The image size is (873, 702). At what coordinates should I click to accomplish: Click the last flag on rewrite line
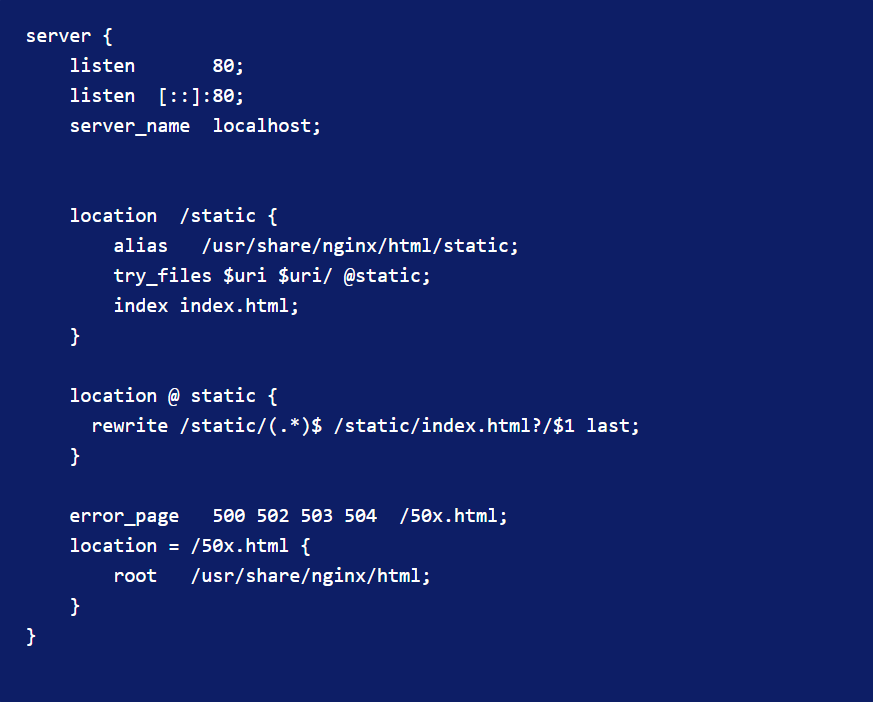pos(607,426)
